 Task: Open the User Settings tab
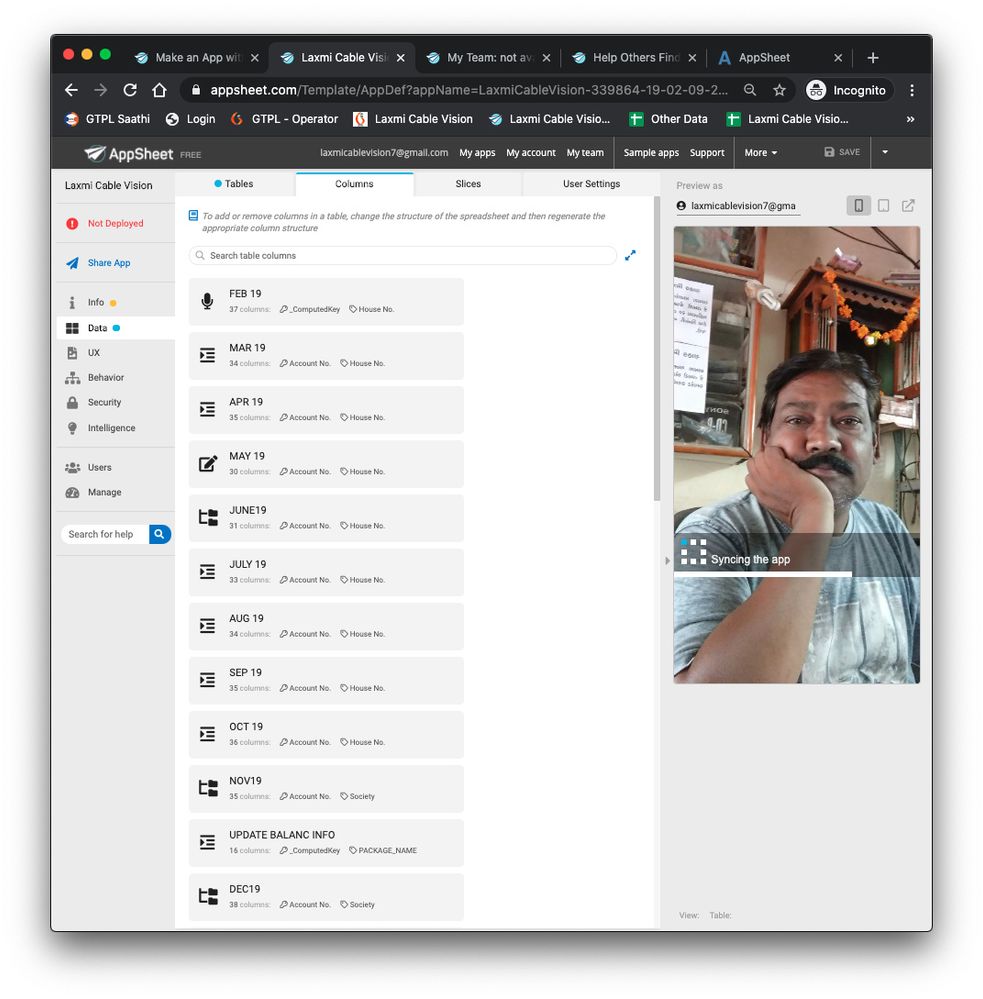click(x=591, y=183)
